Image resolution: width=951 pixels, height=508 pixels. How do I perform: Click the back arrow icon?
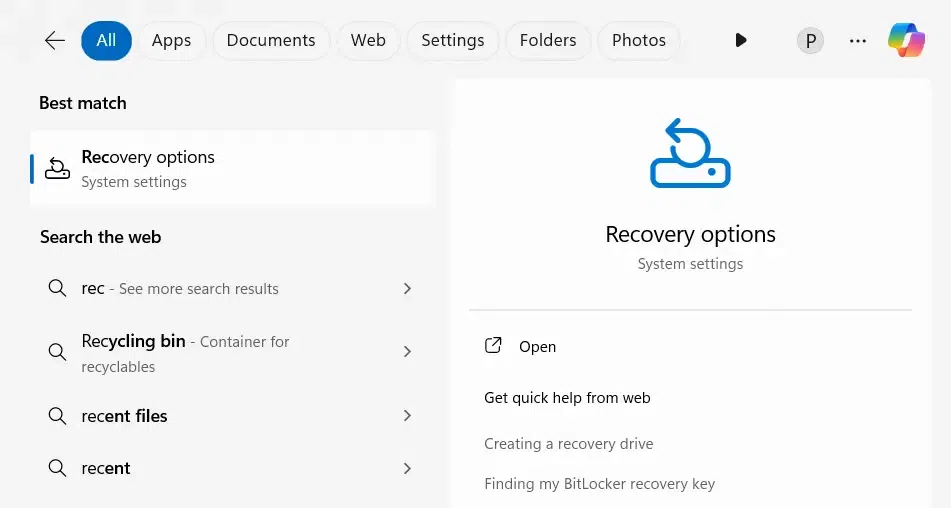[55, 41]
